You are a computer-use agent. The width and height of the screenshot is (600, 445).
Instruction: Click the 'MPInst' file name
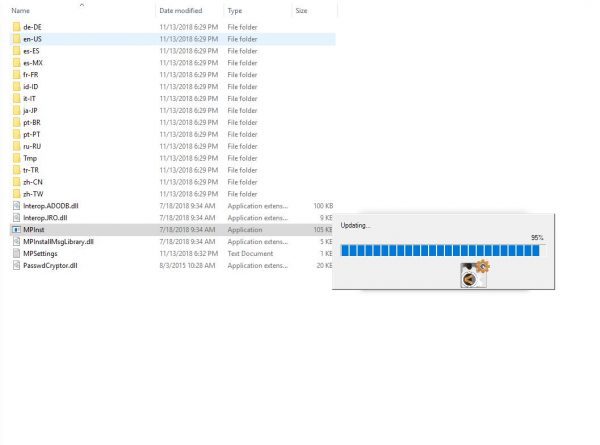[x=34, y=229]
